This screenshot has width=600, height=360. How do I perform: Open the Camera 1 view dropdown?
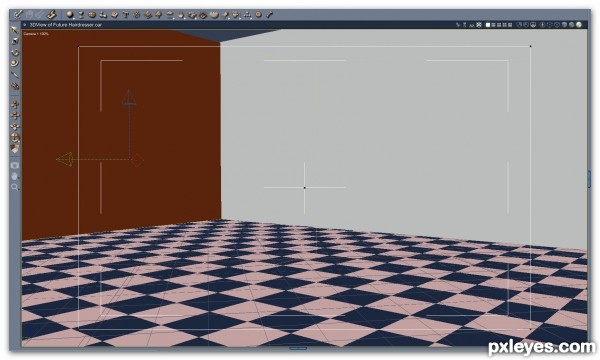pos(36,34)
